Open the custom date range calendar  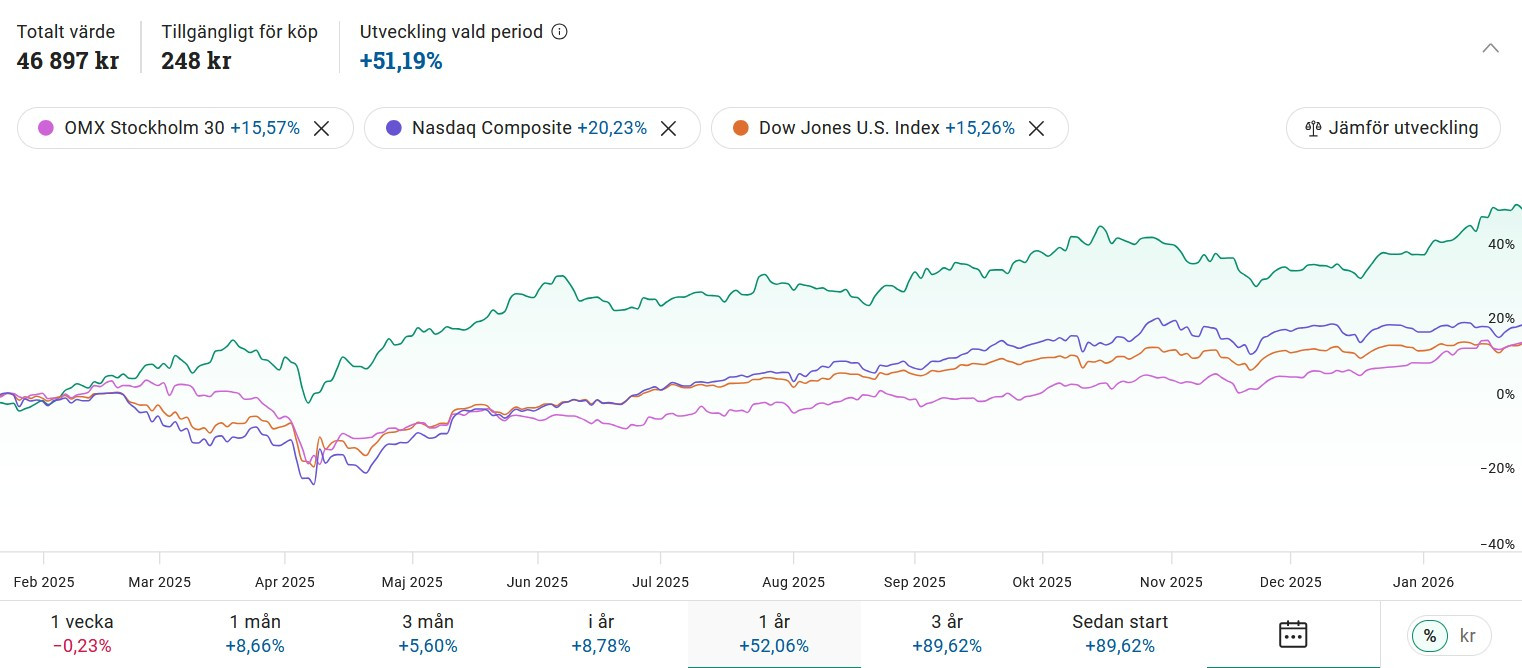[x=1293, y=634]
